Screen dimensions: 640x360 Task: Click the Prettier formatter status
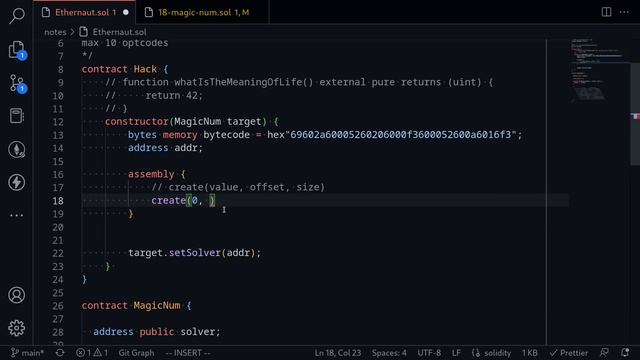(x=569, y=353)
